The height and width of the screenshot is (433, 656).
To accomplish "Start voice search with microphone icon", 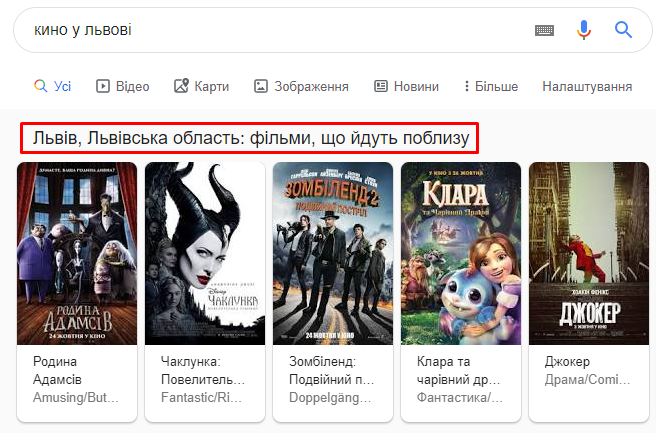I will coord(584,30).
